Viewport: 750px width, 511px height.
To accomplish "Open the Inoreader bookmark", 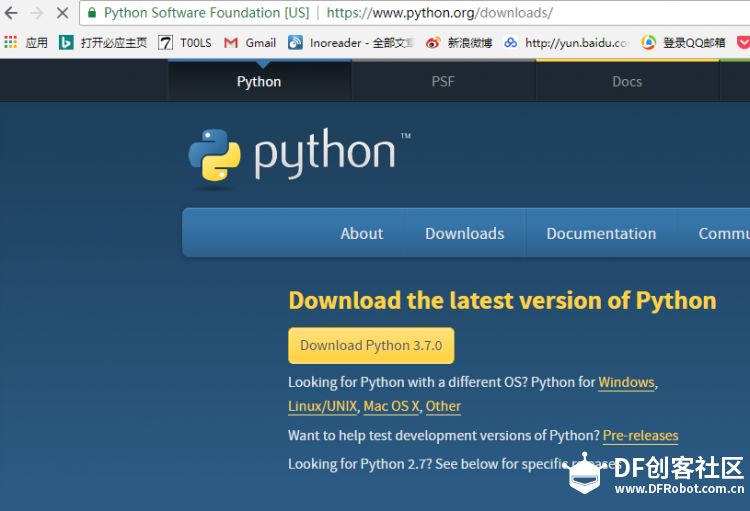I will [351, 43].
